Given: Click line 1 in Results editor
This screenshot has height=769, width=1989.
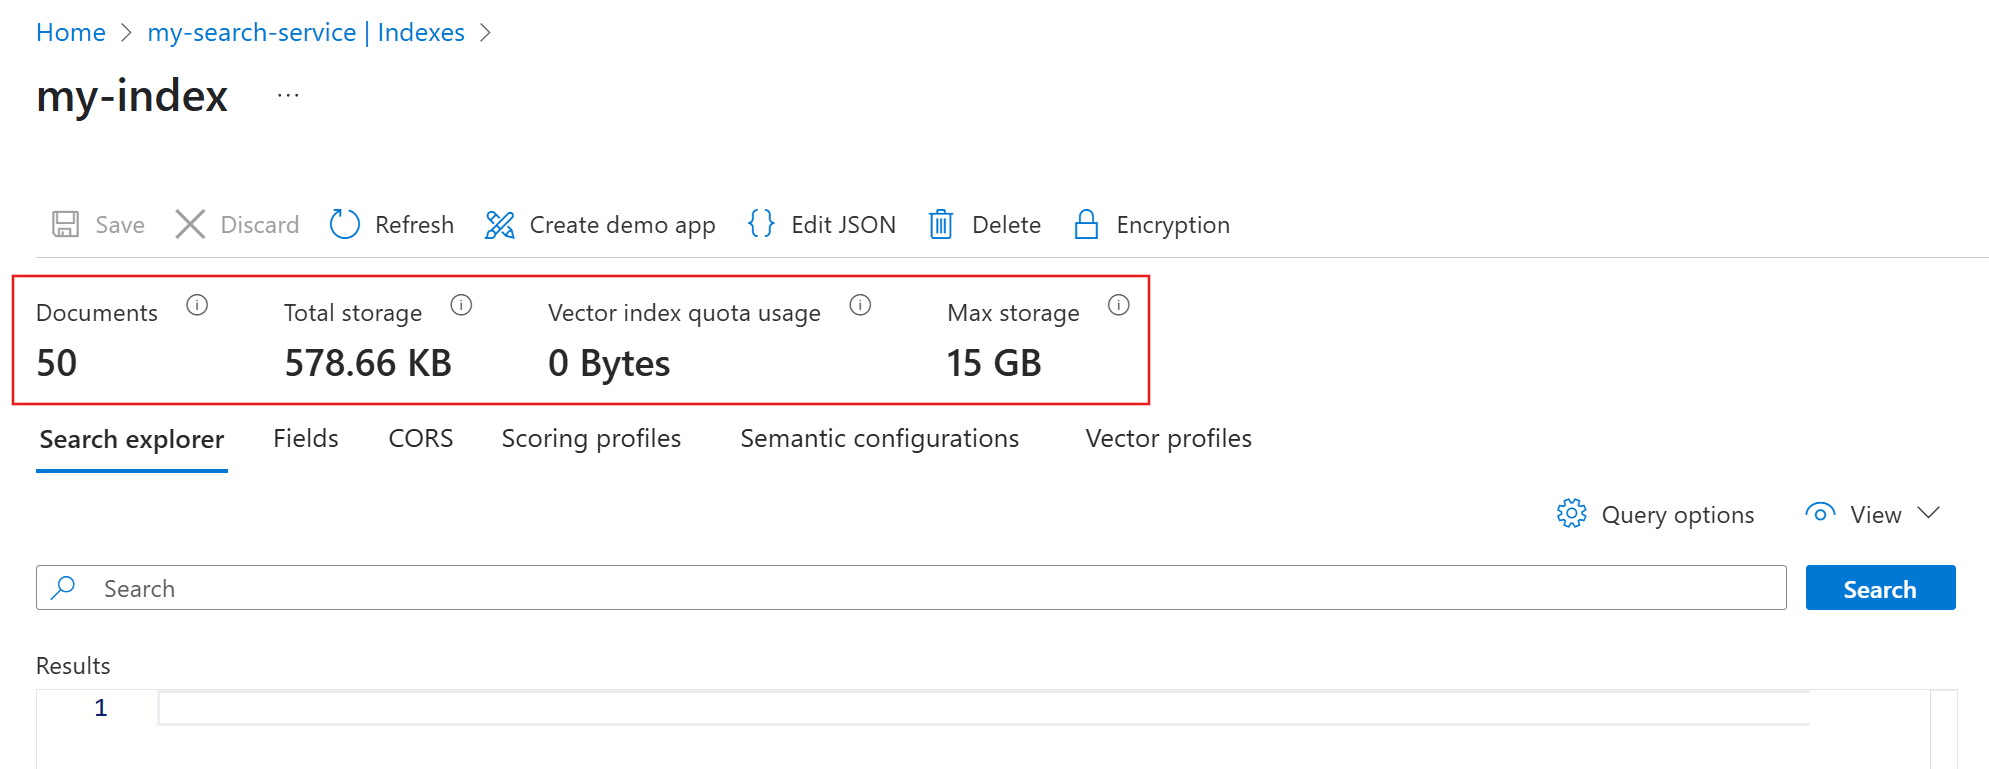Looking at the screenshot, I should 980,708.
